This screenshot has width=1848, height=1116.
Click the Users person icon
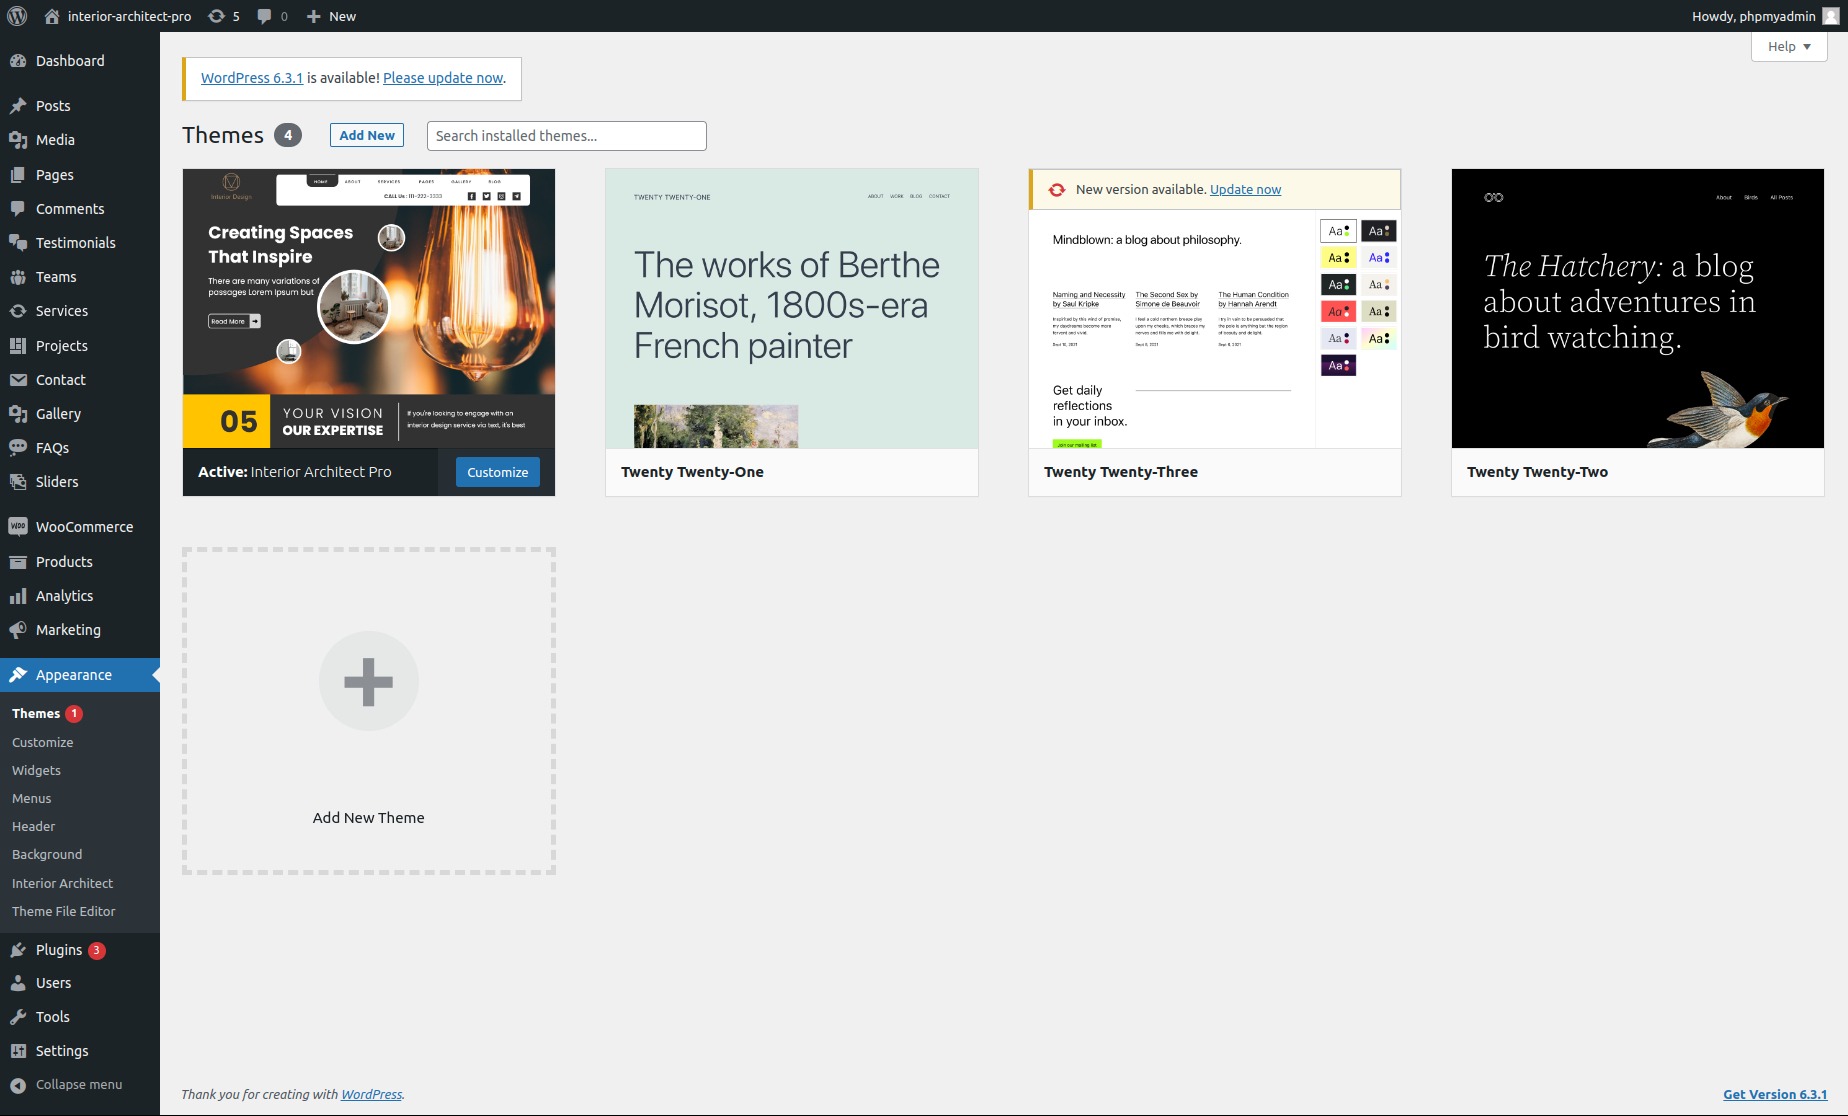click(18, 983)
